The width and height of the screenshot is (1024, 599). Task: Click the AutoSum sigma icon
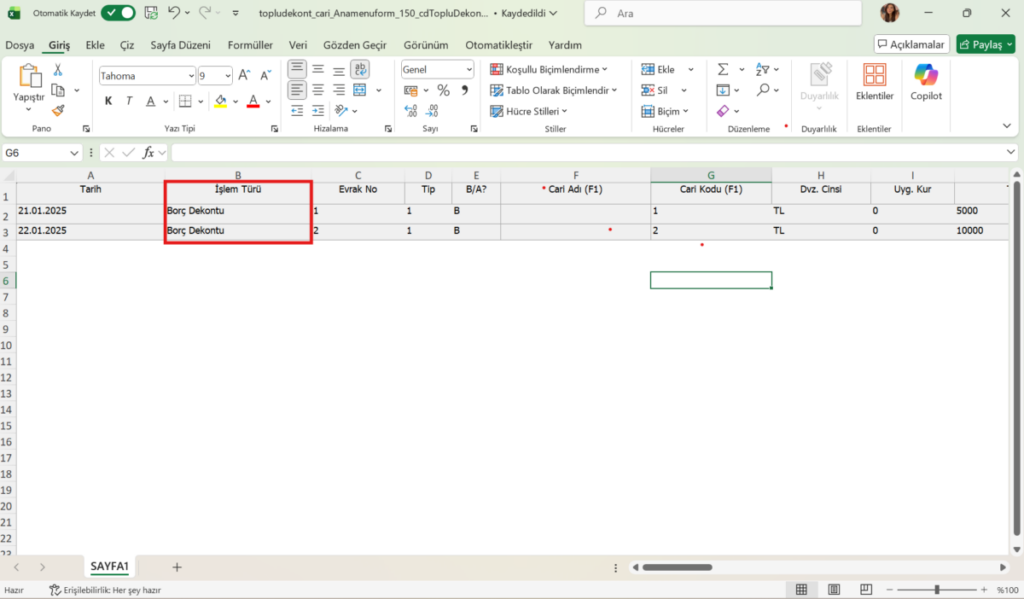click(x=723, y=69)
